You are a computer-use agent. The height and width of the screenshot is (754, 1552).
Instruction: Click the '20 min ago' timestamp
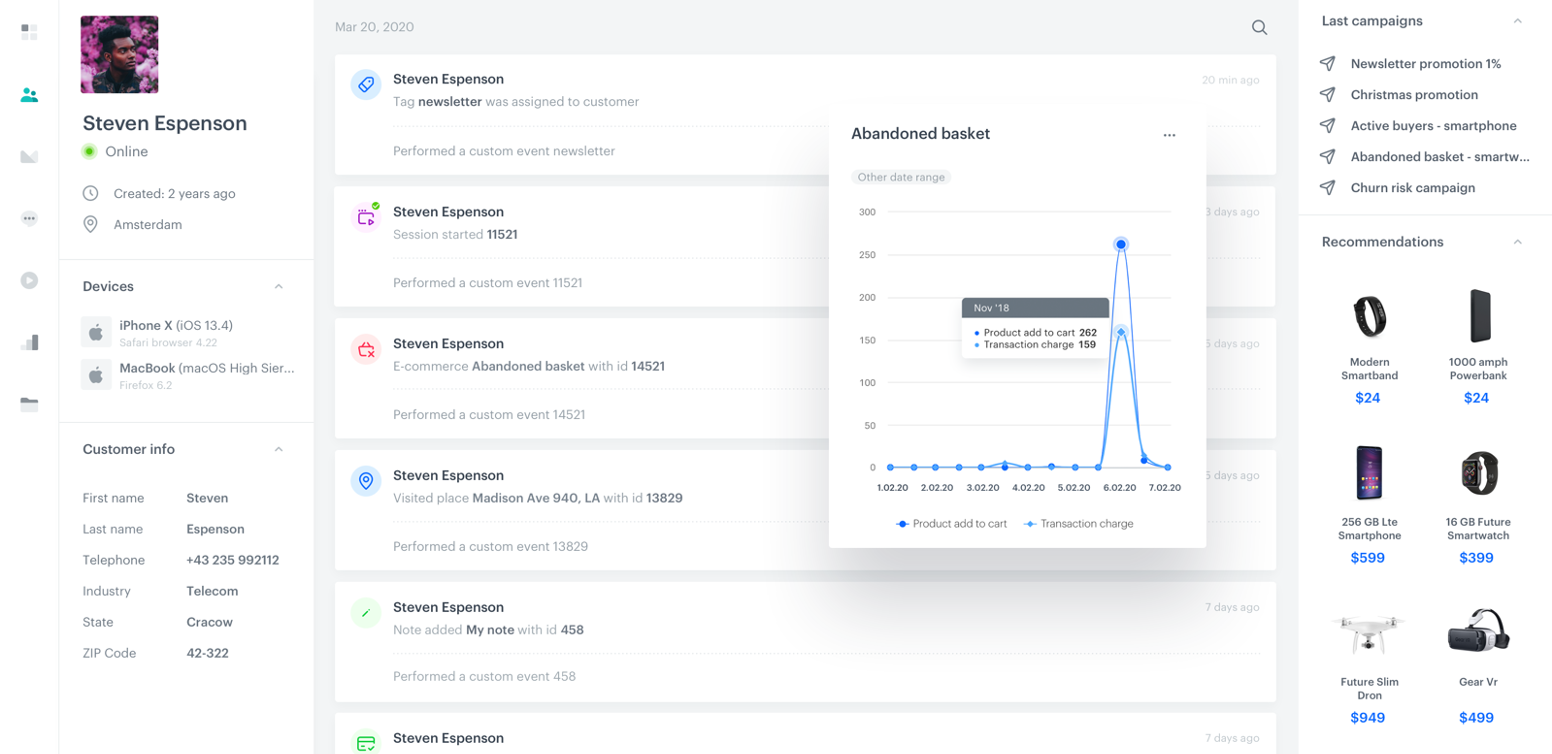pyautogui.click(x=1230, y=80)
